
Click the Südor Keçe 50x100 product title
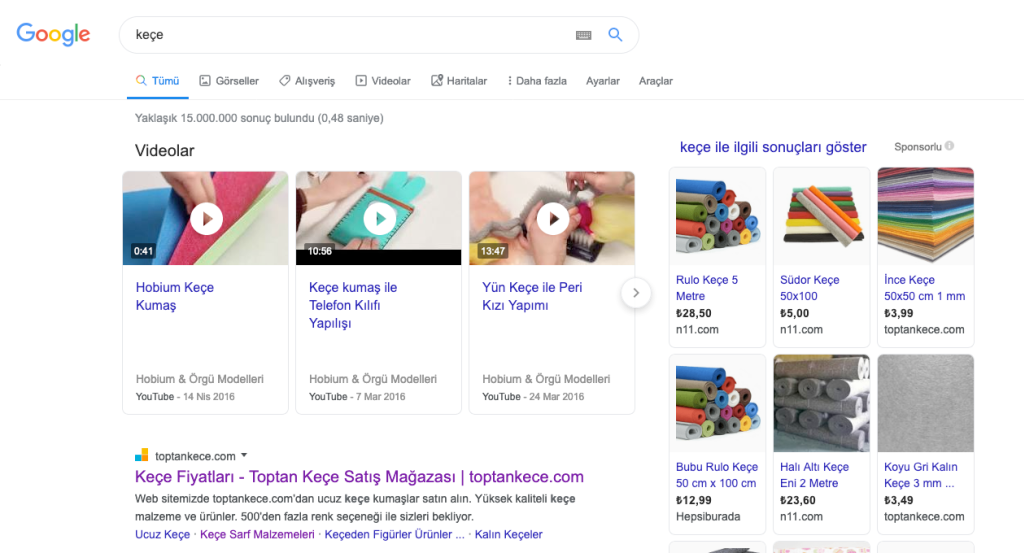[x=810, y=288]
